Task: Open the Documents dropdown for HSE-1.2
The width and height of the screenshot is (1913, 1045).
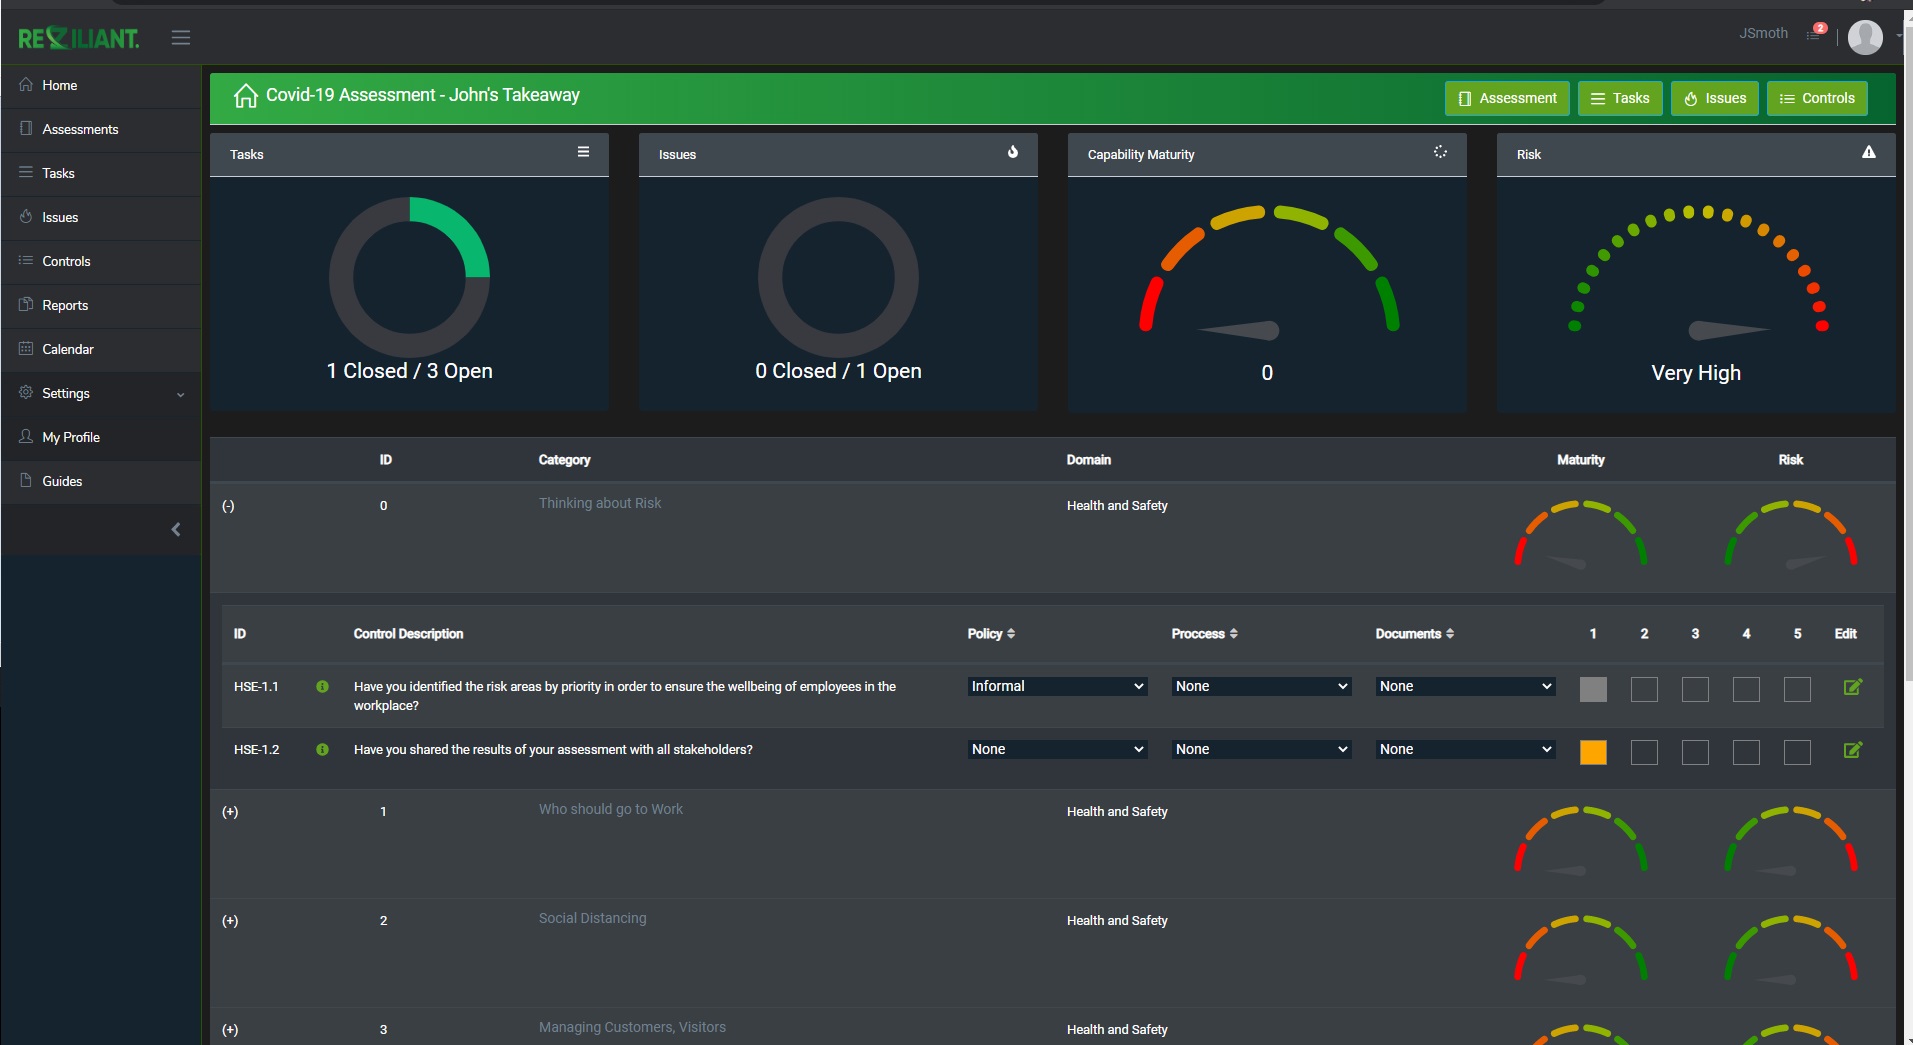Action: pyautogui.click(x=1464, y=749)
